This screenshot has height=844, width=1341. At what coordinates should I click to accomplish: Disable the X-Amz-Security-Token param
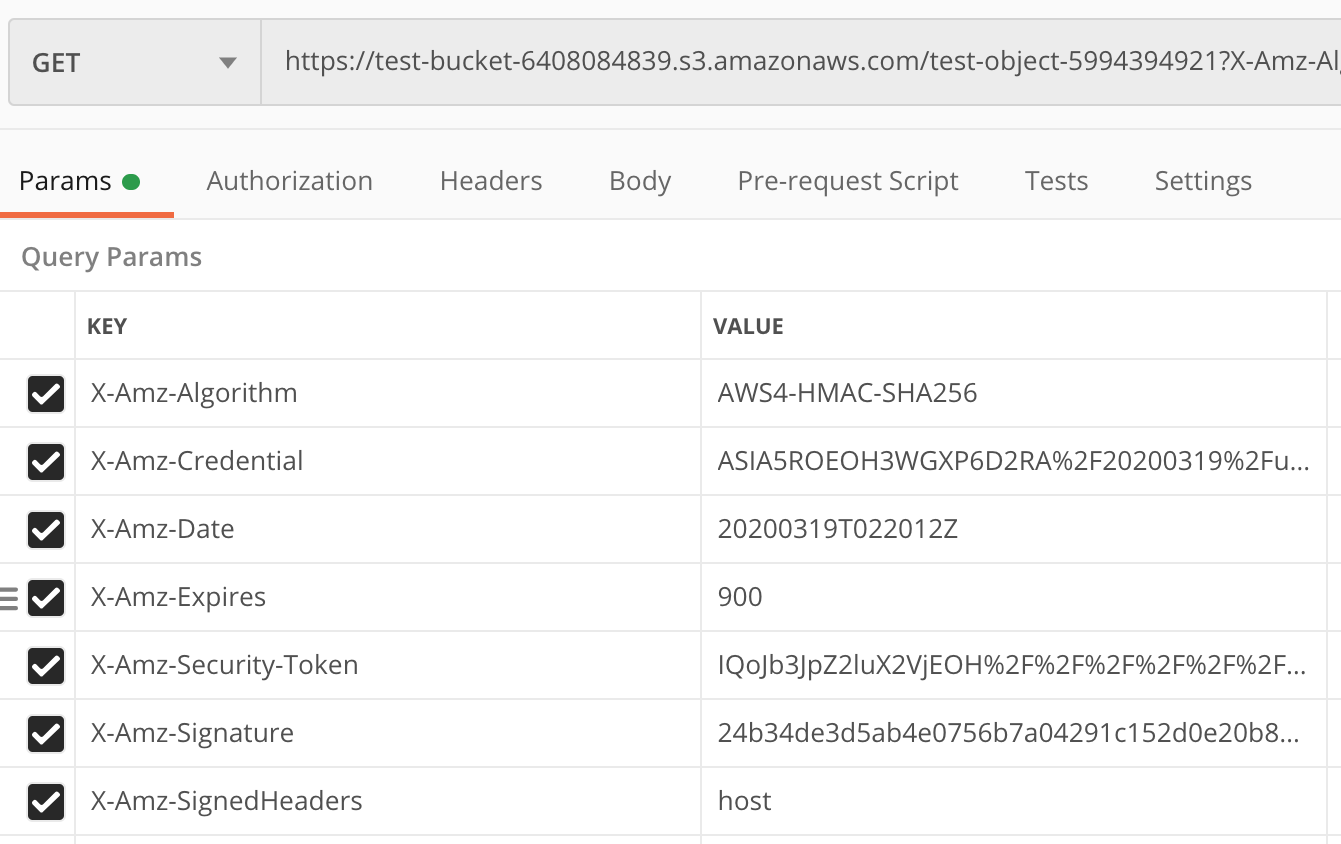(x=44, y=664)
